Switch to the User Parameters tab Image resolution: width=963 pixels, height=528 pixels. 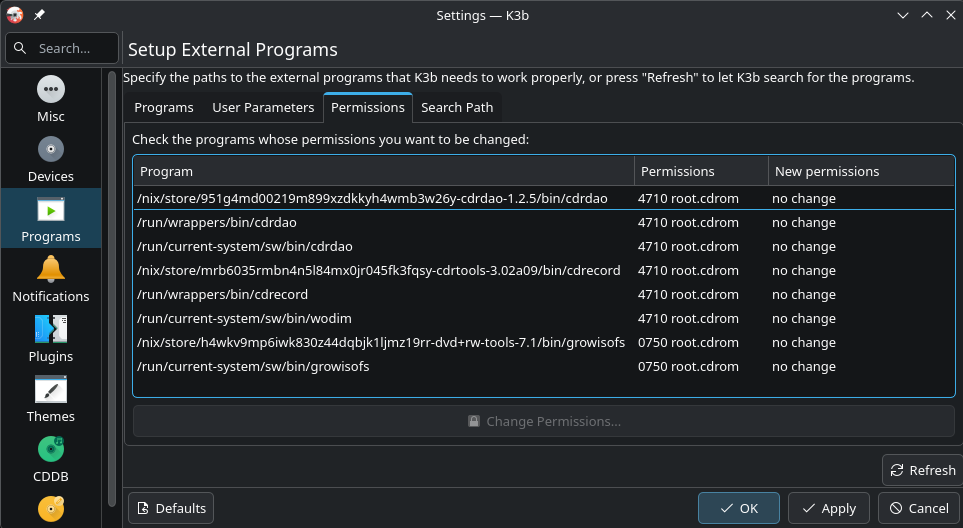(263, 107)
